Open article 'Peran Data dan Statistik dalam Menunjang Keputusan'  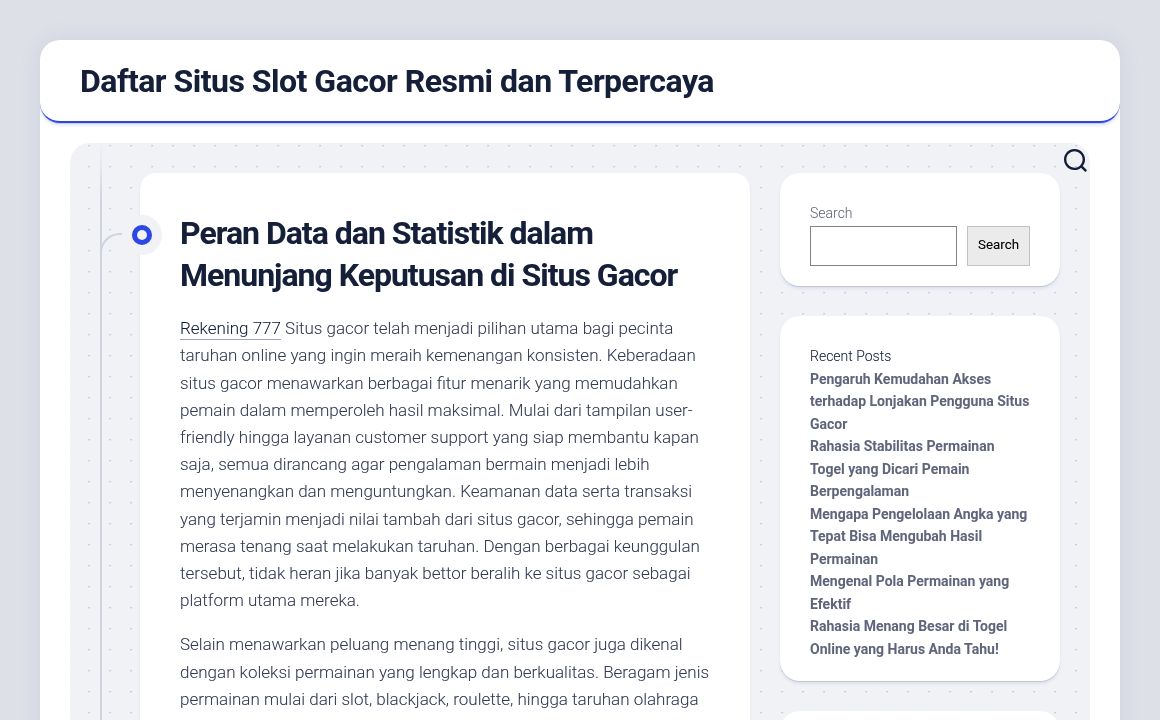[429, 254]
